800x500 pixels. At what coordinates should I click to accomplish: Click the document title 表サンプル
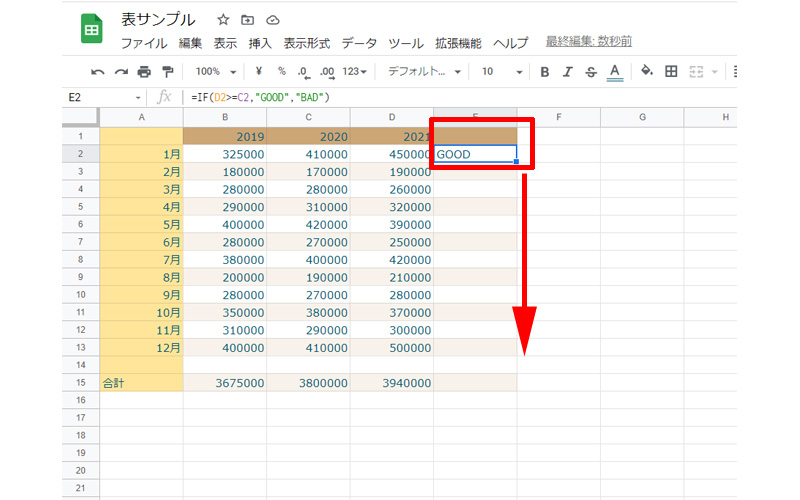[x=158, y=19]
